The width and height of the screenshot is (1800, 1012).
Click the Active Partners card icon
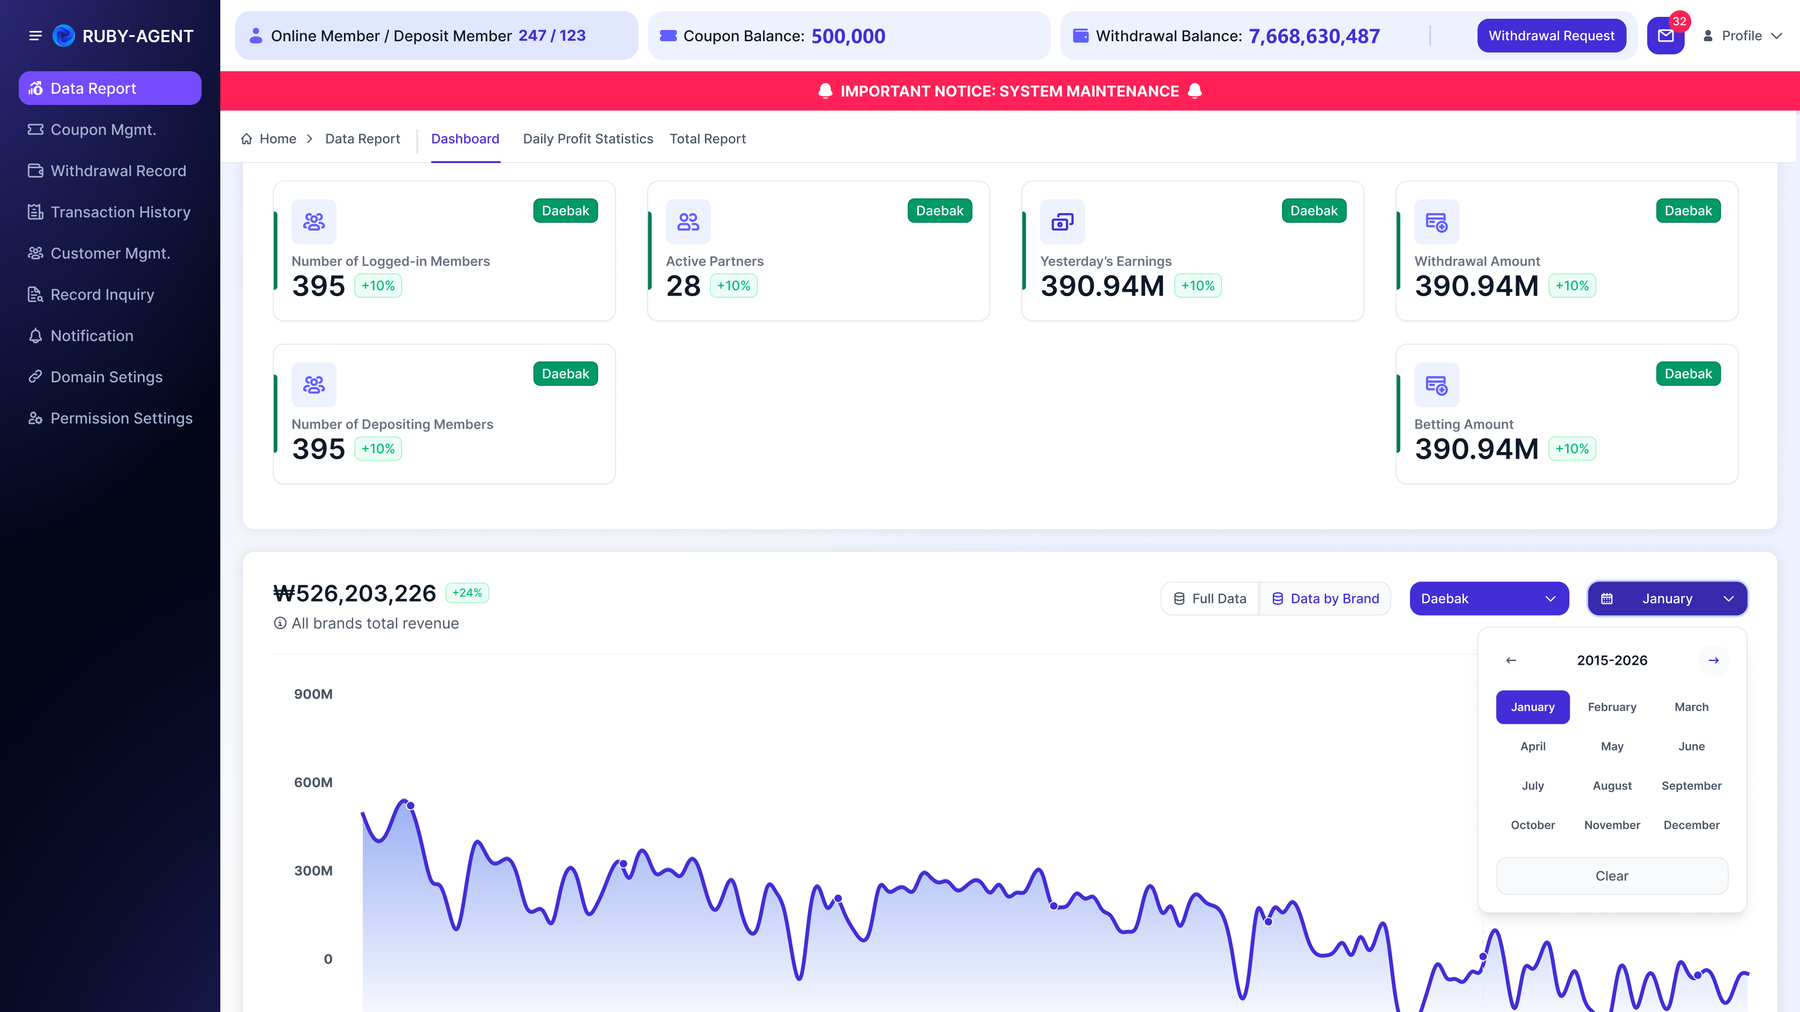pos(688,222)
